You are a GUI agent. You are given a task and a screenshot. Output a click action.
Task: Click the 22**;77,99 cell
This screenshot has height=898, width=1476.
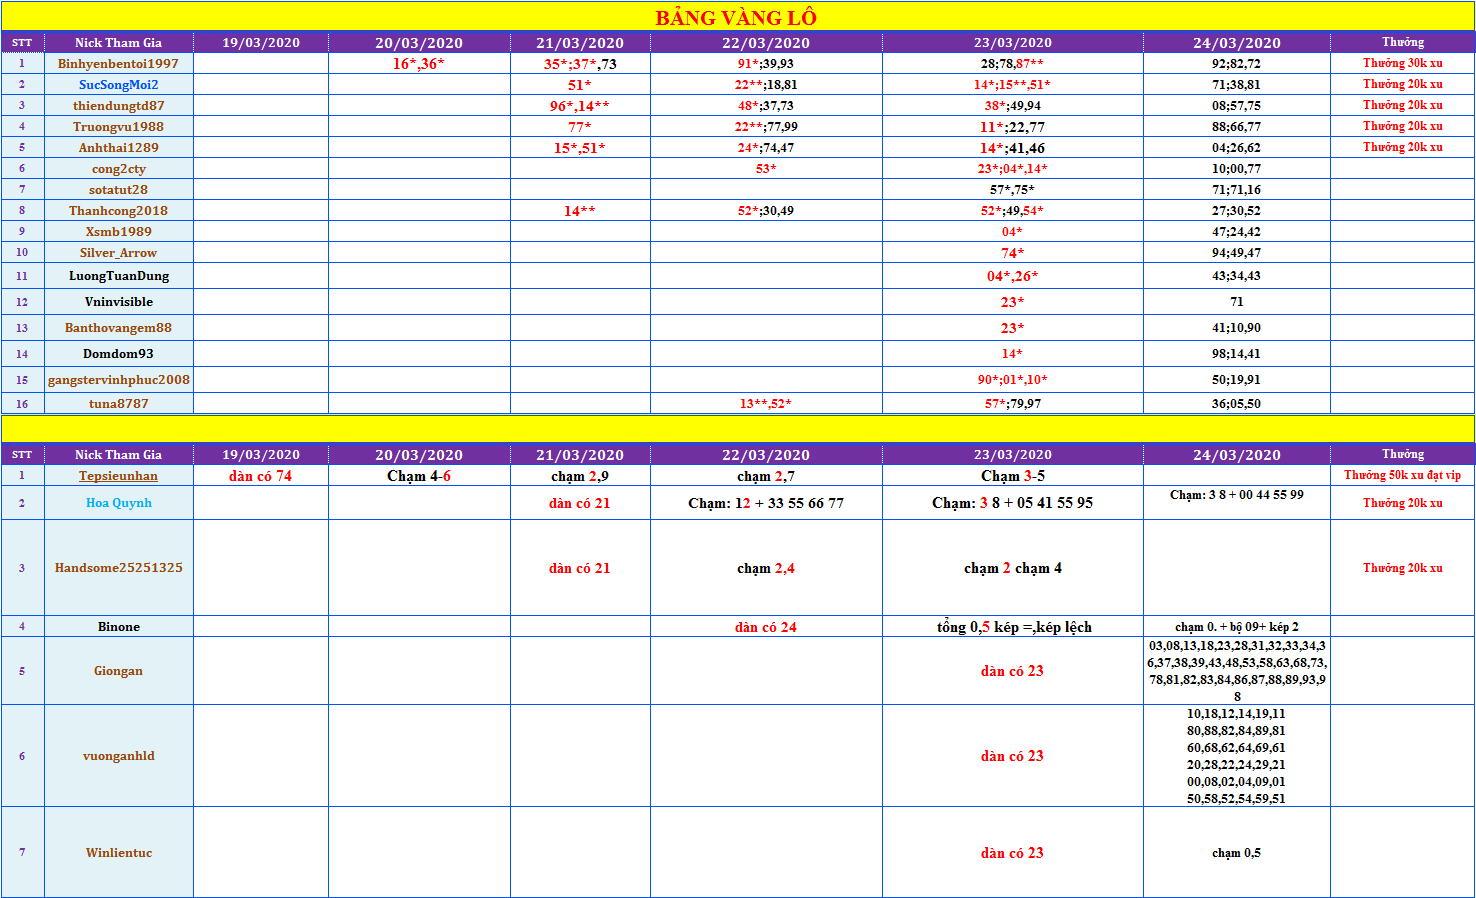click(x=766, y=126)
